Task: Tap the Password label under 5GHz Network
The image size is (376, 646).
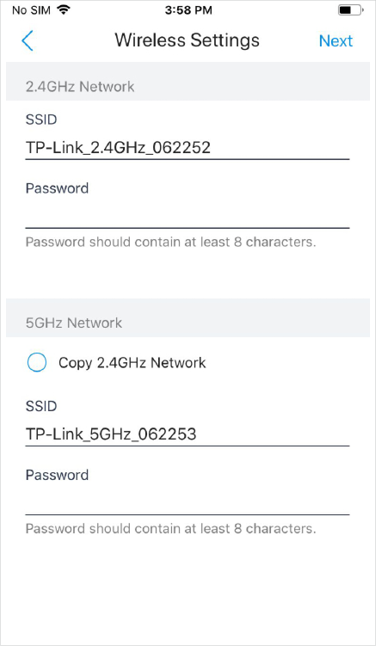Action: pos(57,475)
